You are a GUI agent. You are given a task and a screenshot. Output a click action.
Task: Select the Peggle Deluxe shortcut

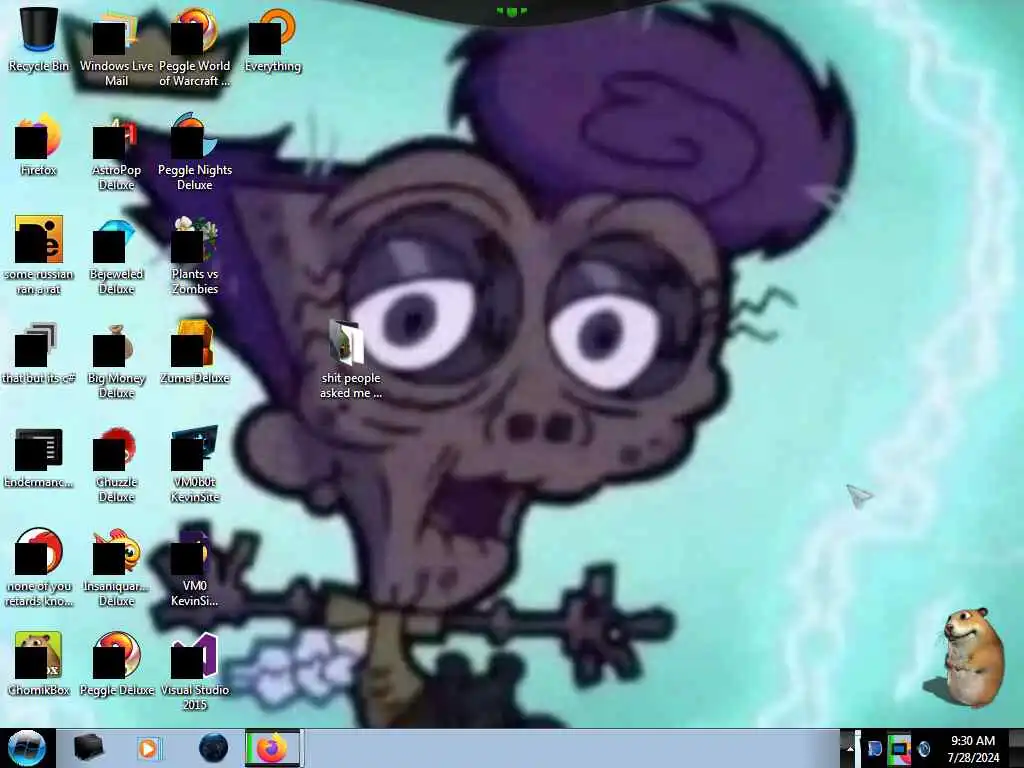coord(116,664)
